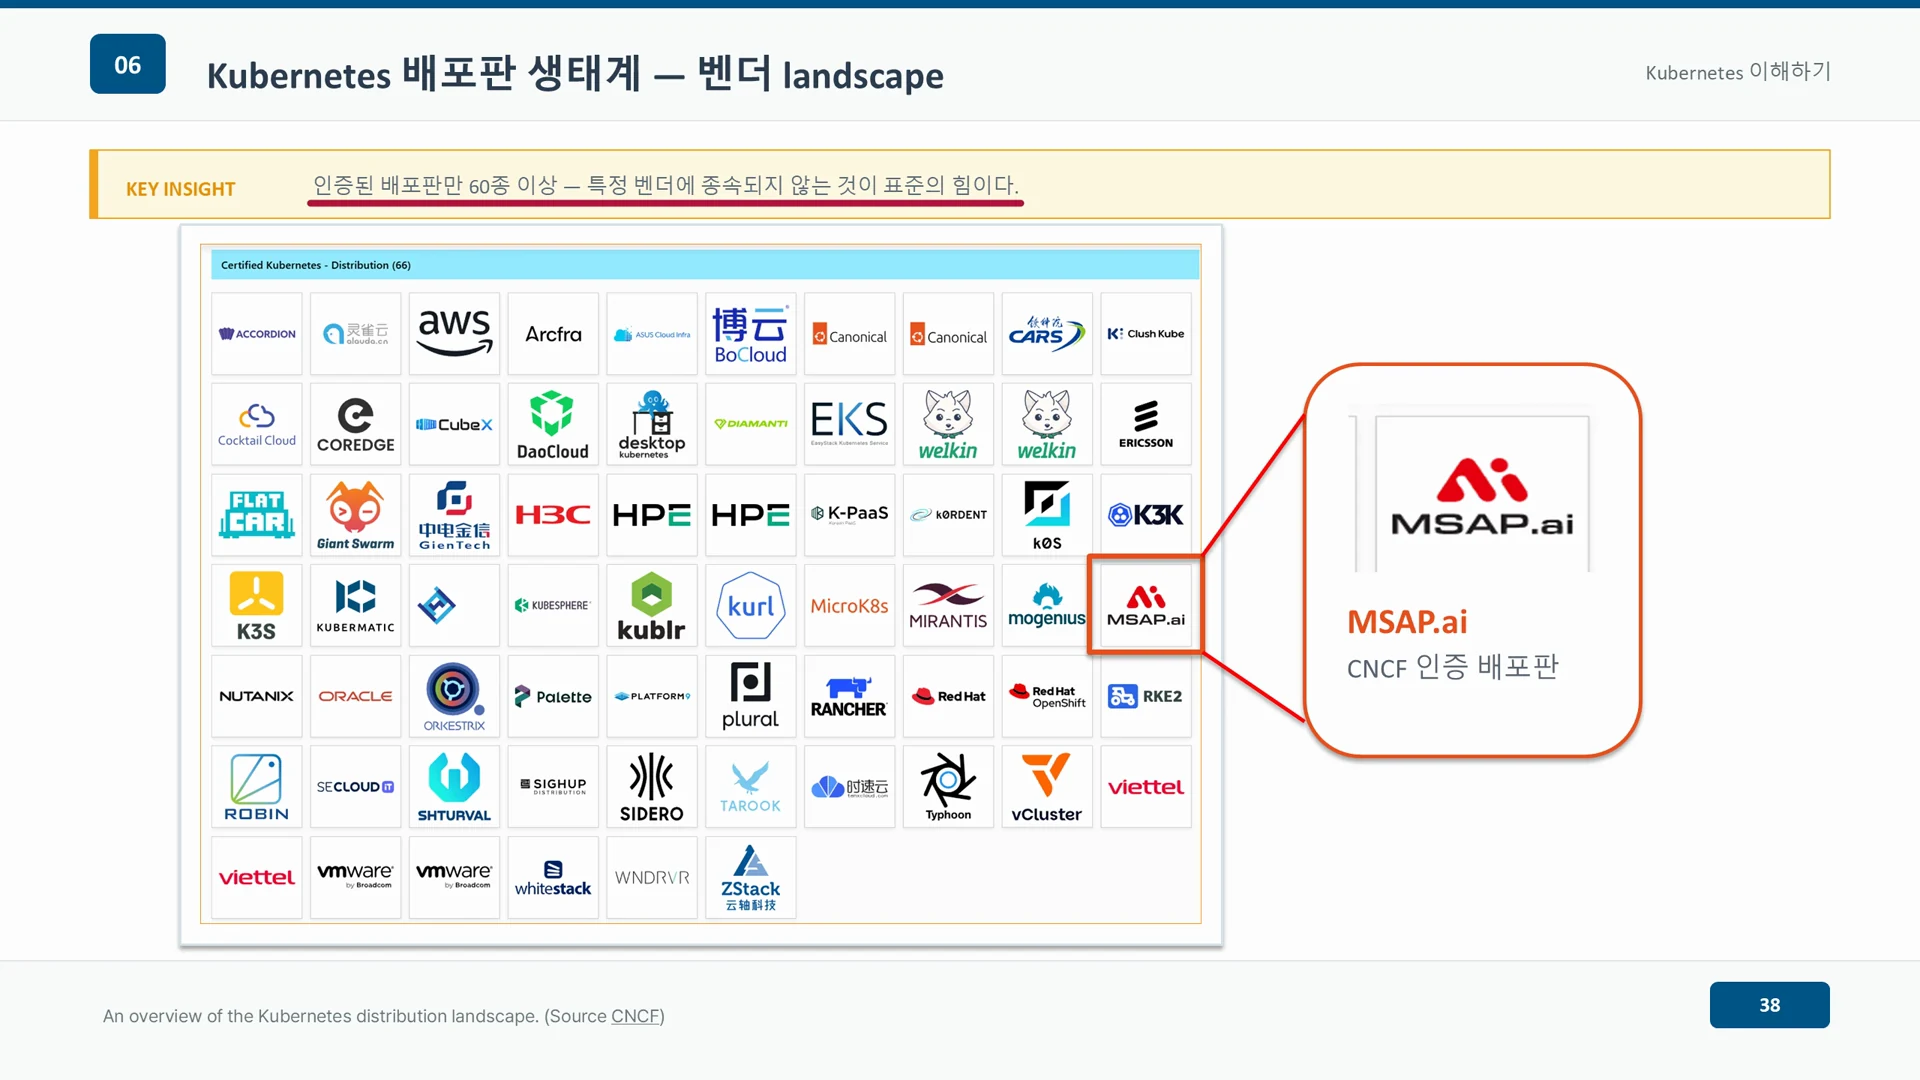Click the K3K logo tile
The image size is (1920, 1080).
(1146, 515)
